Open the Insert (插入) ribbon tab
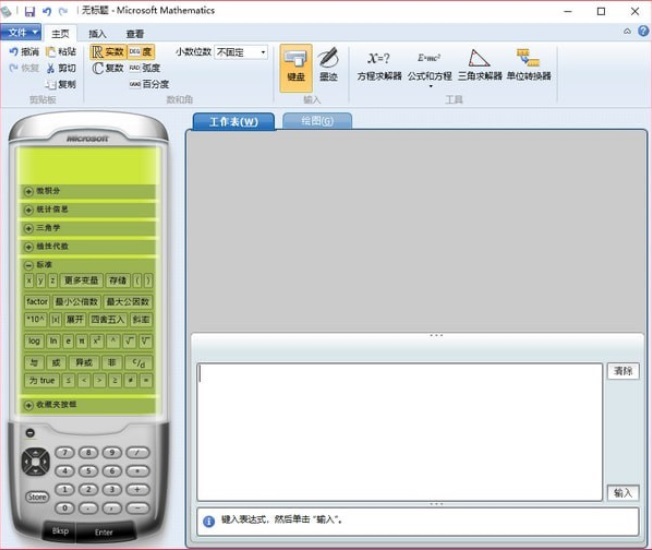Screen dimensions: 652x550 (98, 33)
